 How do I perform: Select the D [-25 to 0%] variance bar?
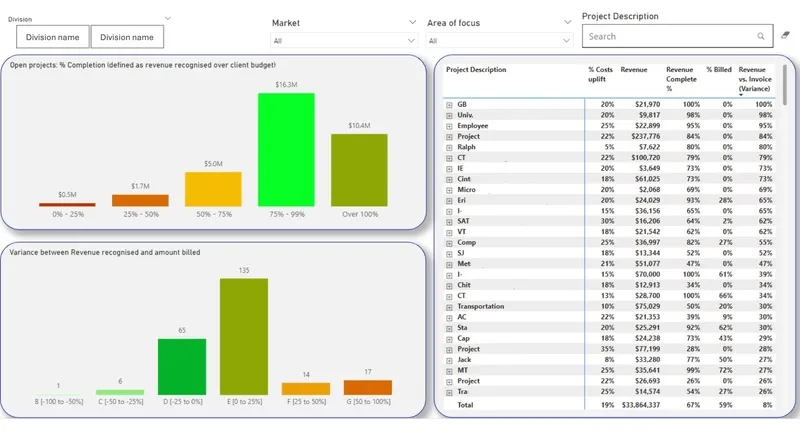(182, 367)
